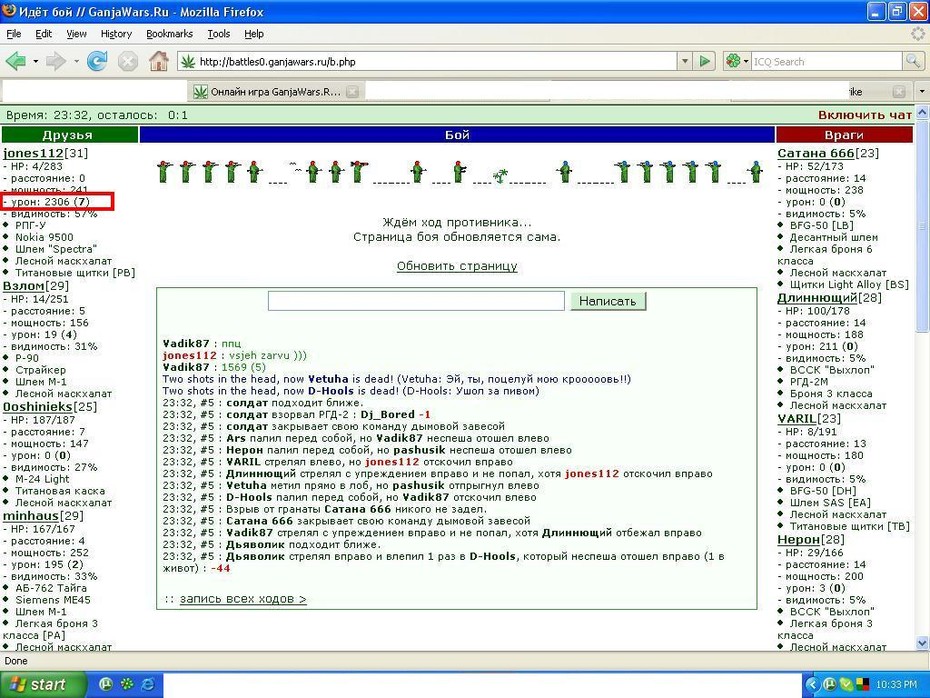
Task: Click the green Друзья panel header
Action: (x=69, y=135)
